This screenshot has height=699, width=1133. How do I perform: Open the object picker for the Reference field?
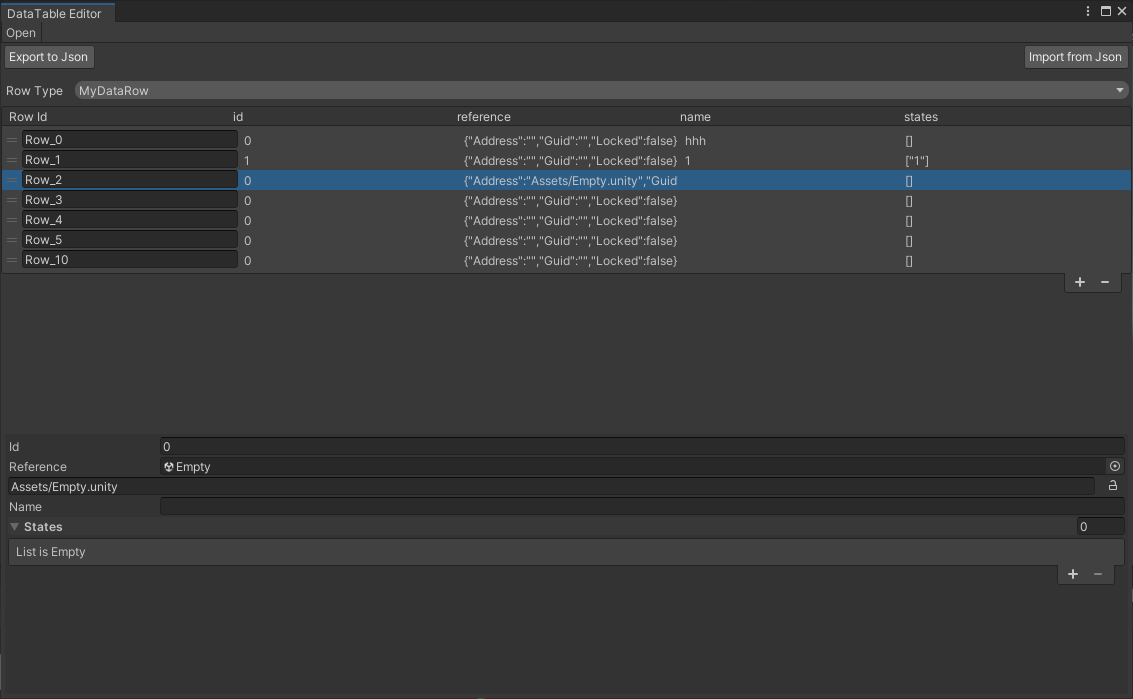[x=1114, y=466]
